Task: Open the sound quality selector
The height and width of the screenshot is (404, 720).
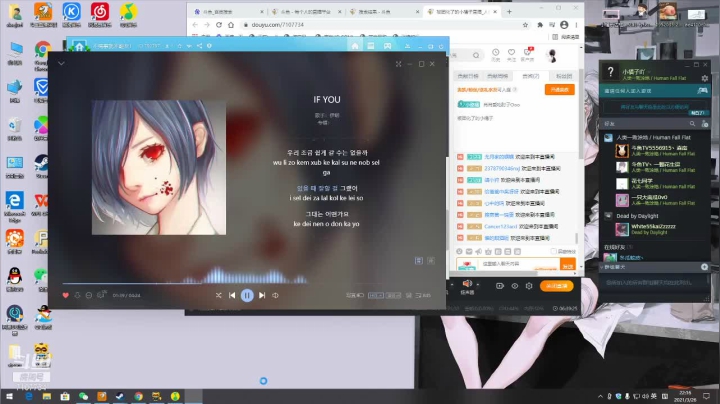Action: tap(376, 295)
